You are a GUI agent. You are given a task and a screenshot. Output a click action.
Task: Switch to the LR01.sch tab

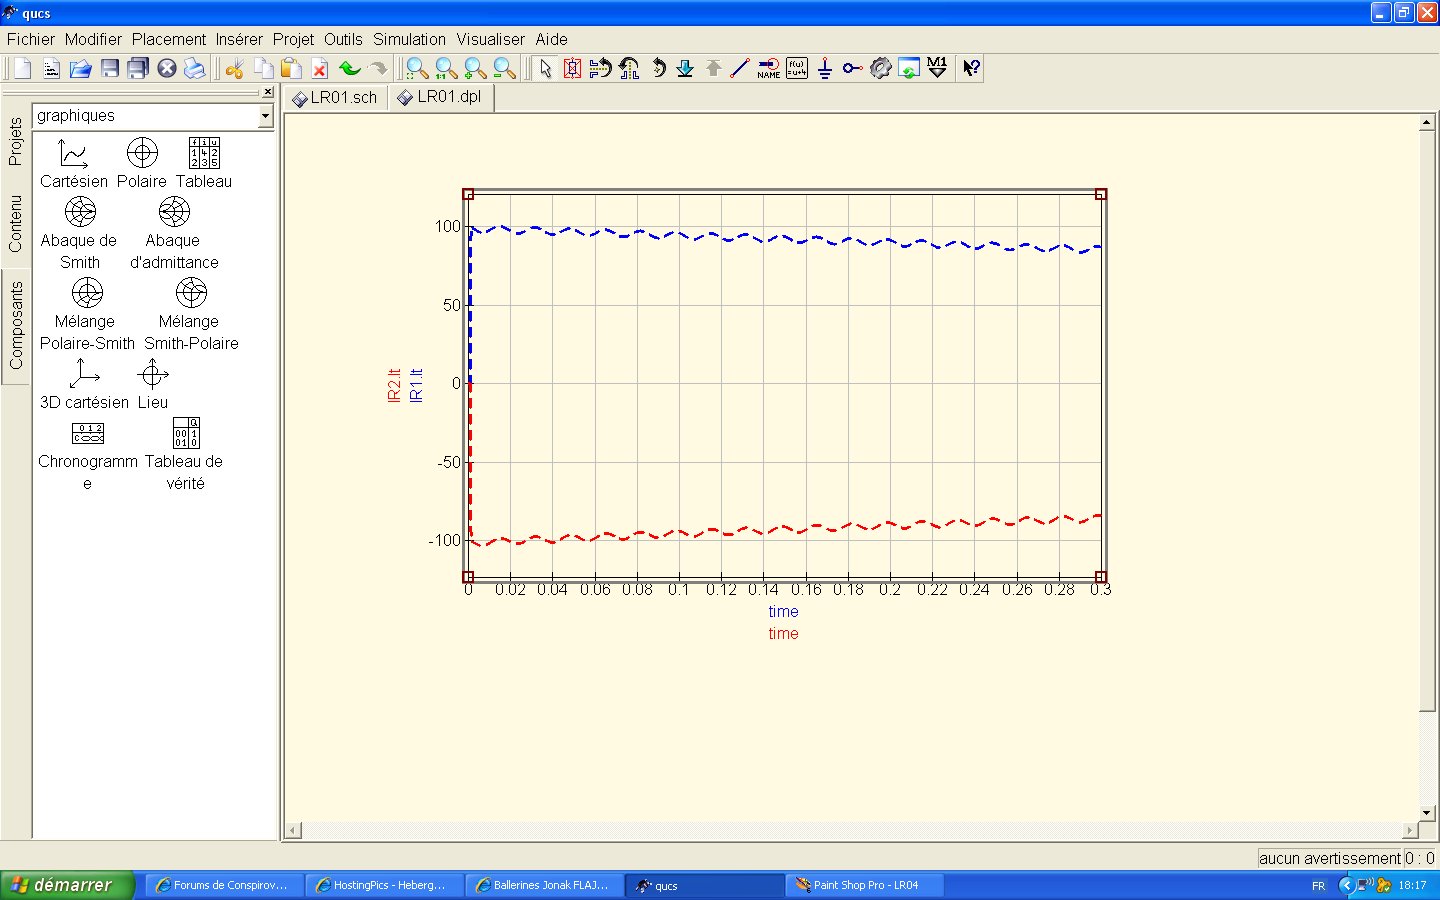pyautogui.click(x=335, y=97)
